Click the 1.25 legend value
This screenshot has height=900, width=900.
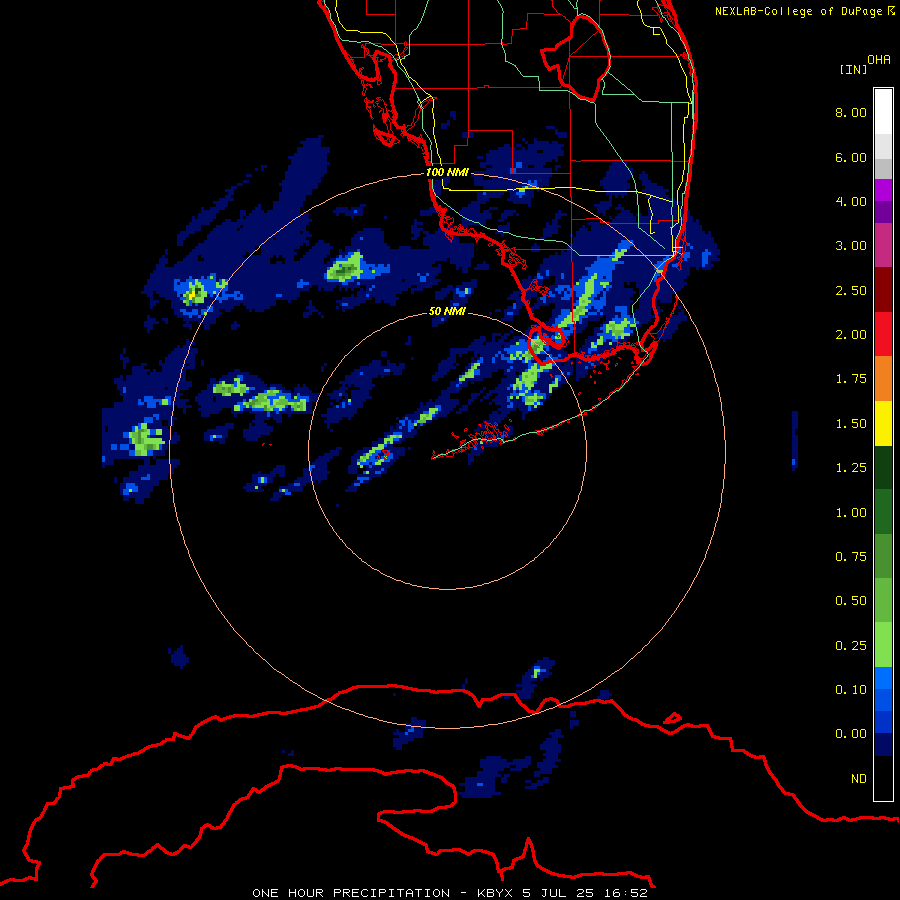tap(851, 468)
